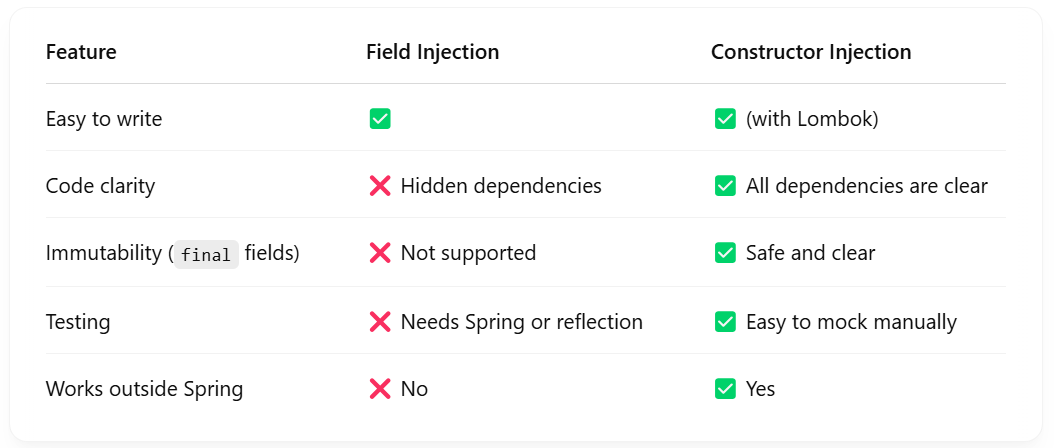
Task: Select the Code clarity row label
Action: click(100, 186)
